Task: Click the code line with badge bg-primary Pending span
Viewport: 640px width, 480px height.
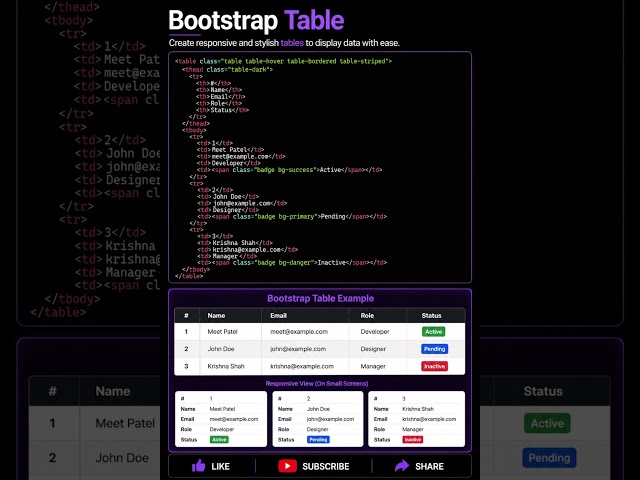Action: tap(292, 216)
